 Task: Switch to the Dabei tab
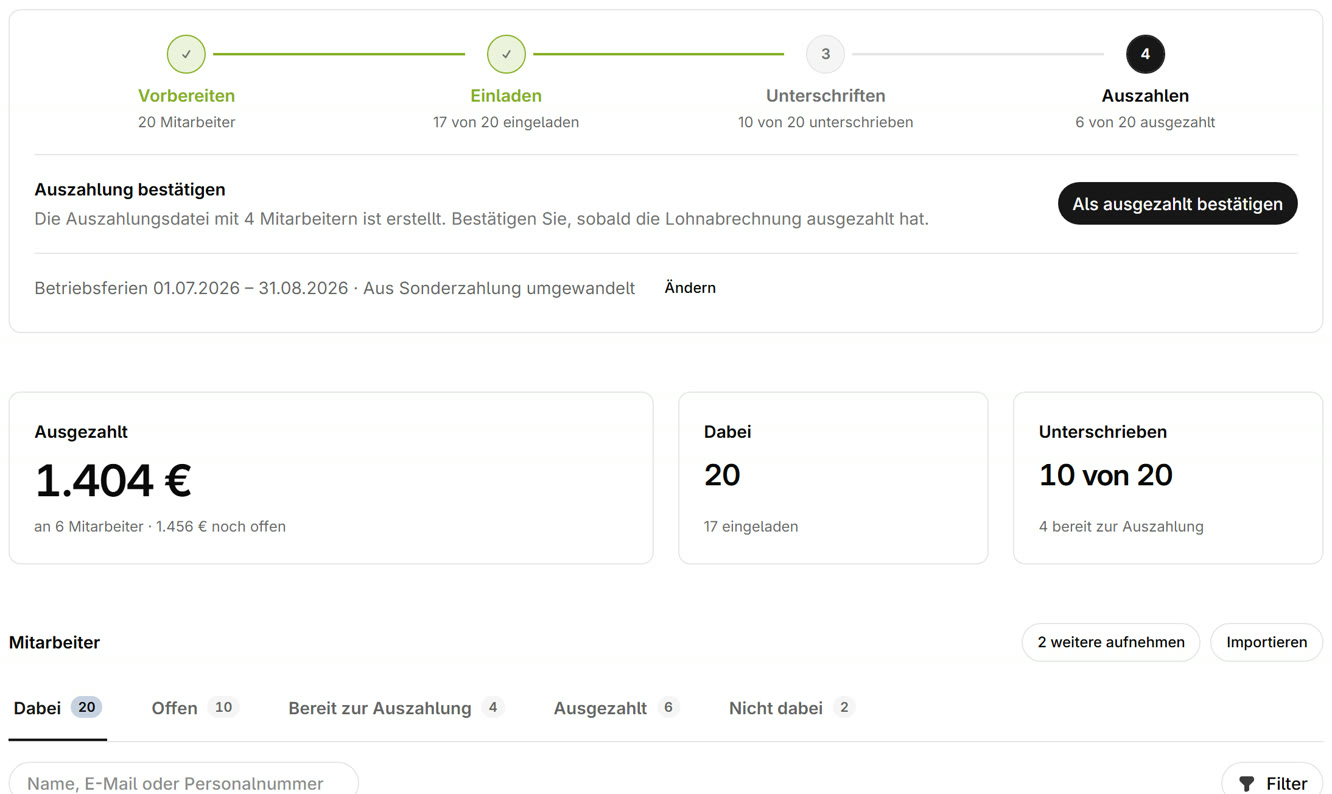pyautogui.click(x=57, y=708)
